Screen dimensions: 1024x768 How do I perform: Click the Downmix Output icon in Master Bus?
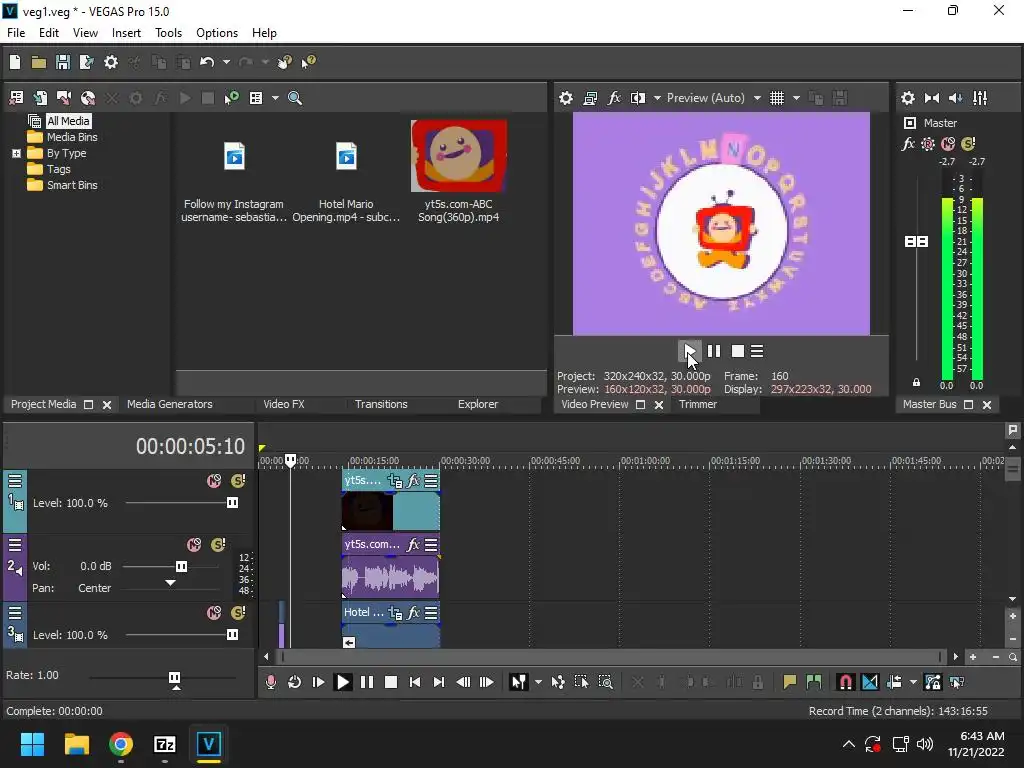point(932,98)
